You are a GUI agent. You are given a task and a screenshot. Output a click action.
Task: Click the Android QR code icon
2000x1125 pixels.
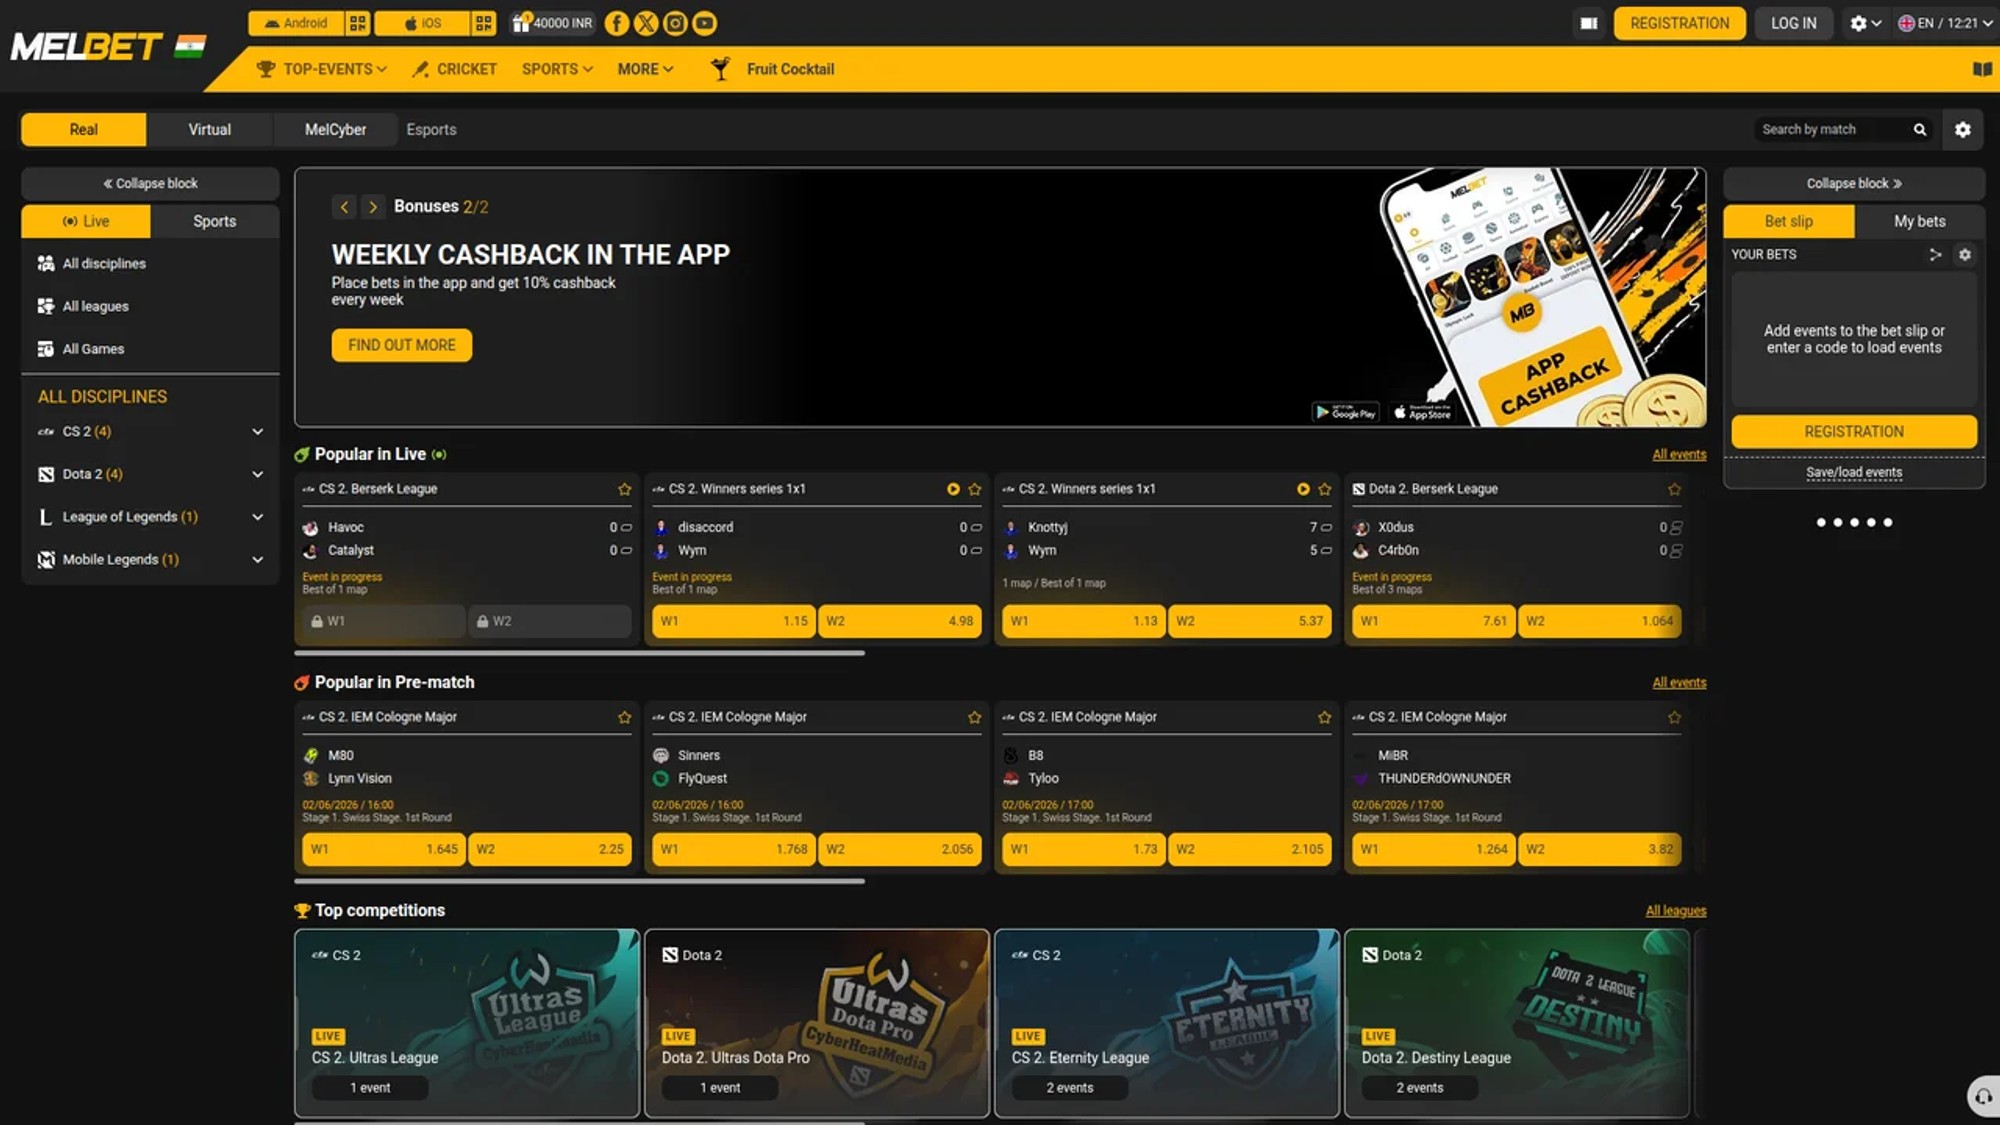[x=358, y=23]
